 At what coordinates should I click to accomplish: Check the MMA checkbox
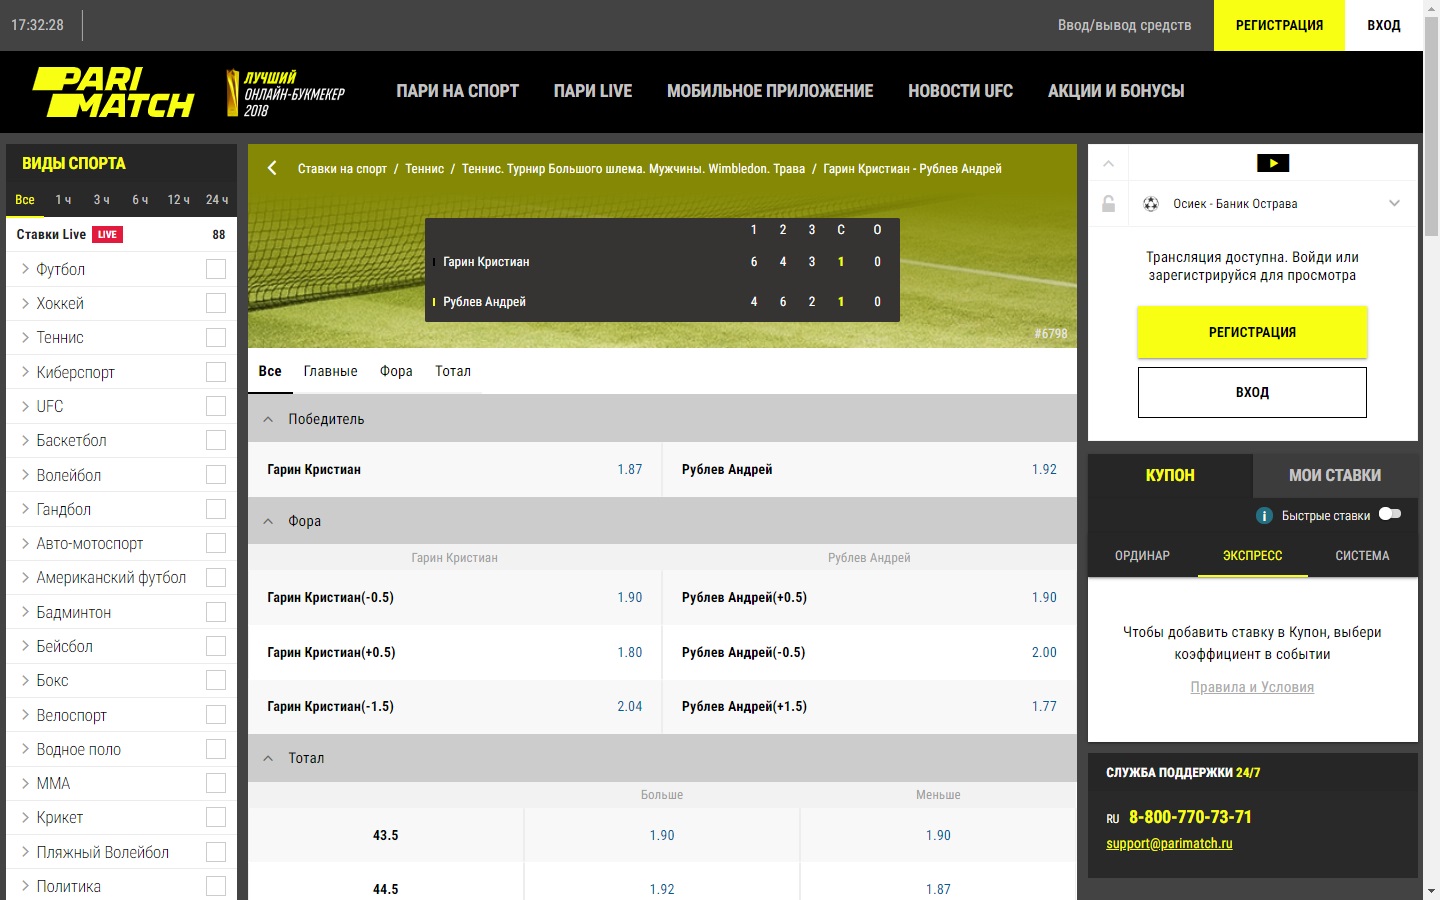[216, 783]
